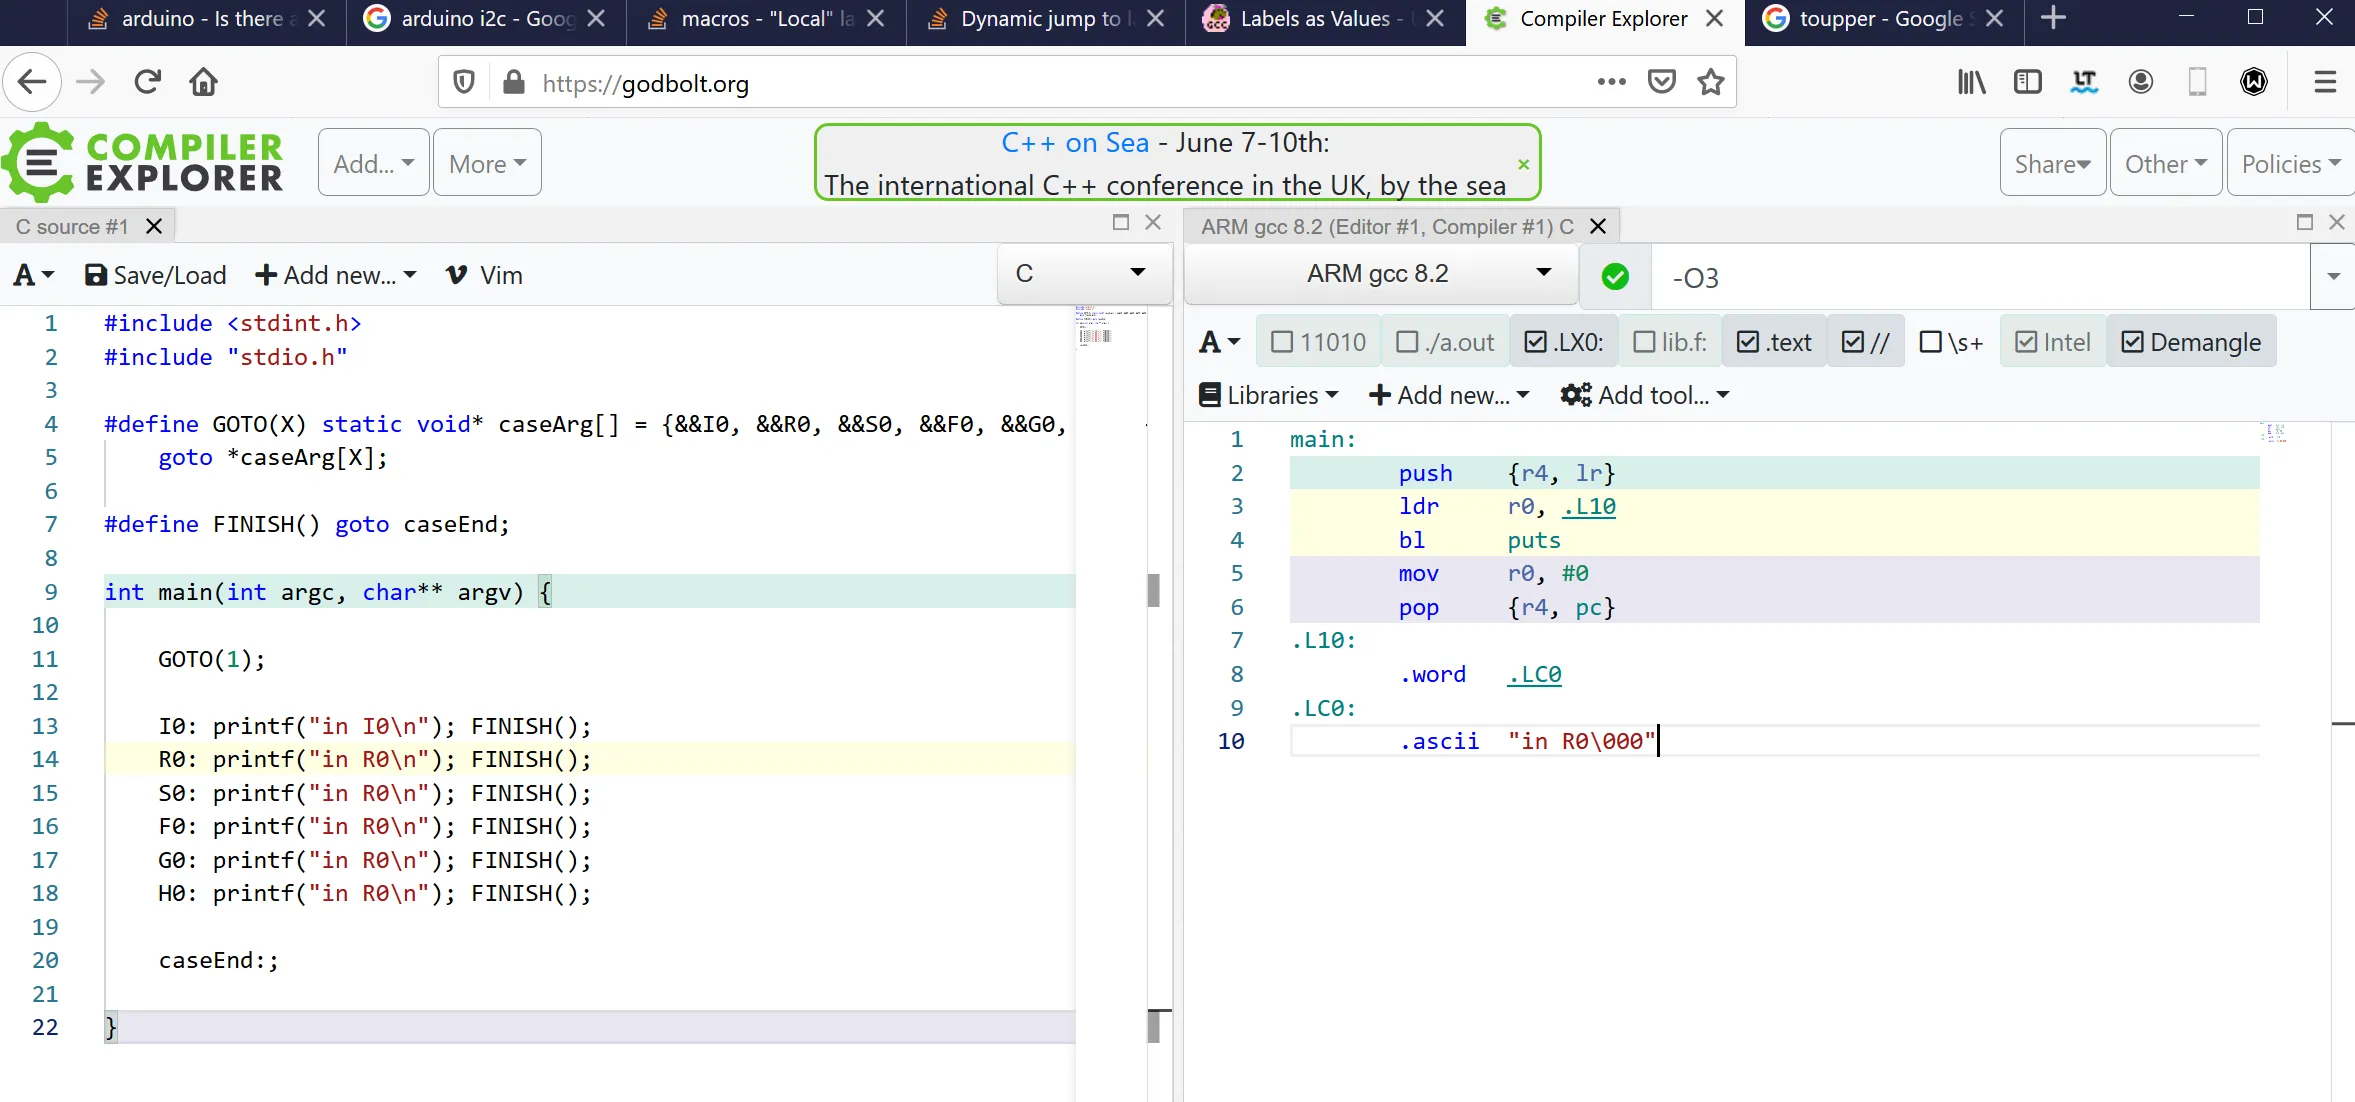
Task: Expand the Libraries dropdown
Action: coord(1269,395)
